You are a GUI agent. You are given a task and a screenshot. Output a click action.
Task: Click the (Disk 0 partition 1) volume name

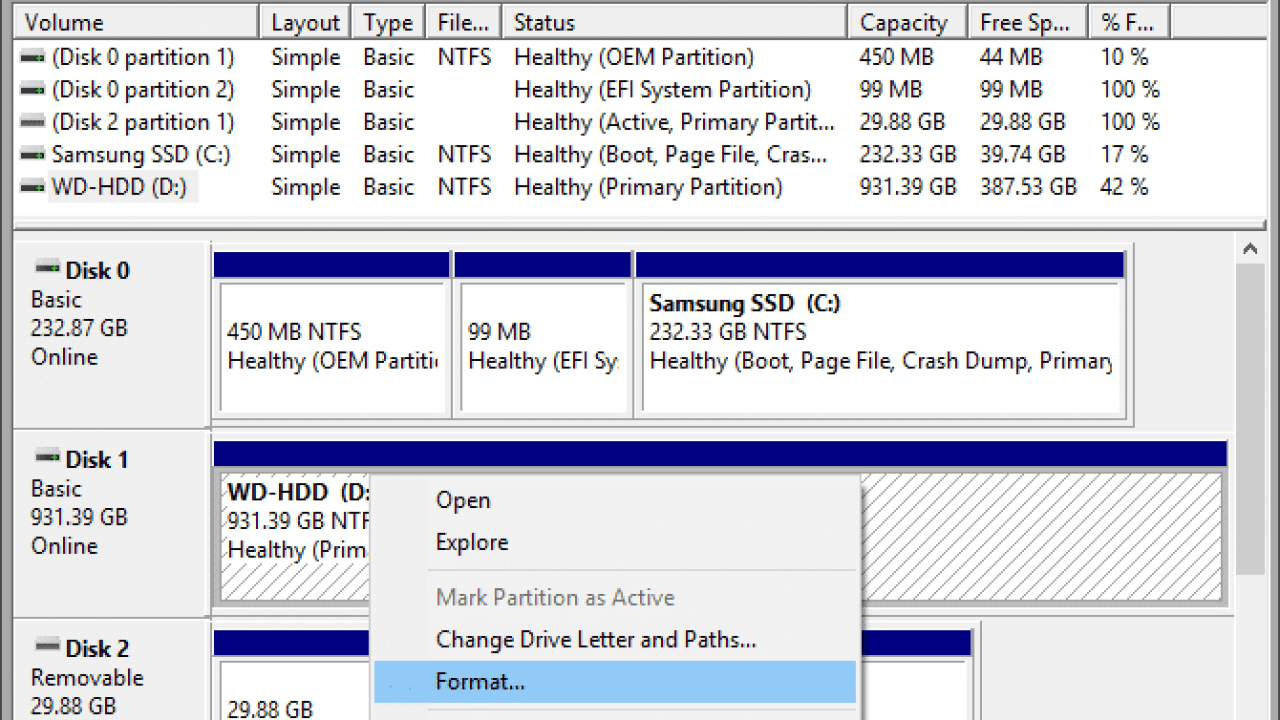143,58
